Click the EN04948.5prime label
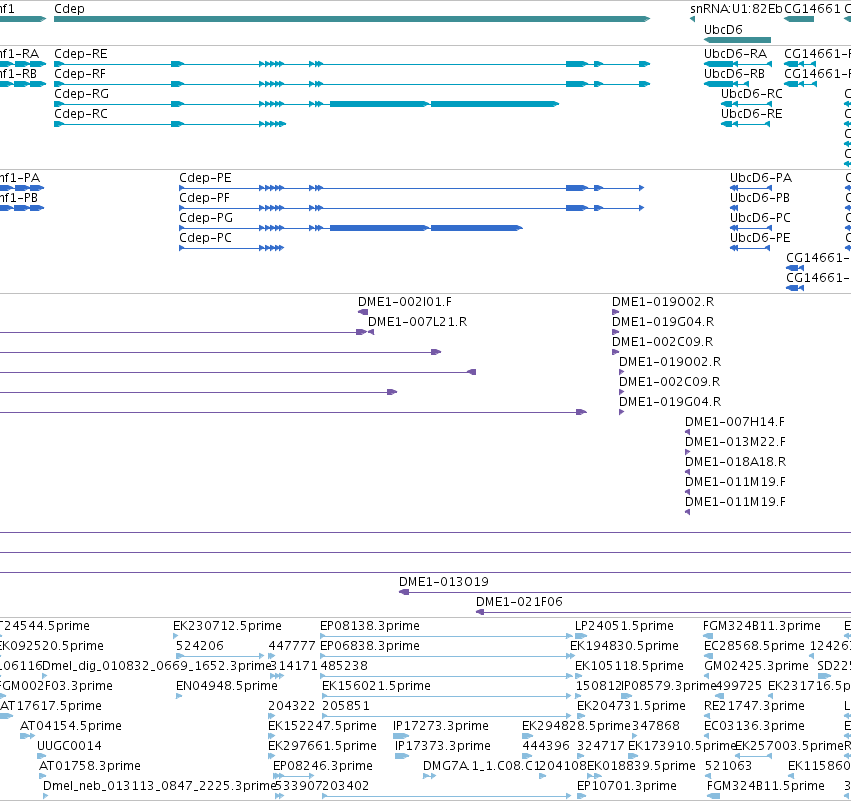This screenshot has width=851, height=801. click(226, 686)
